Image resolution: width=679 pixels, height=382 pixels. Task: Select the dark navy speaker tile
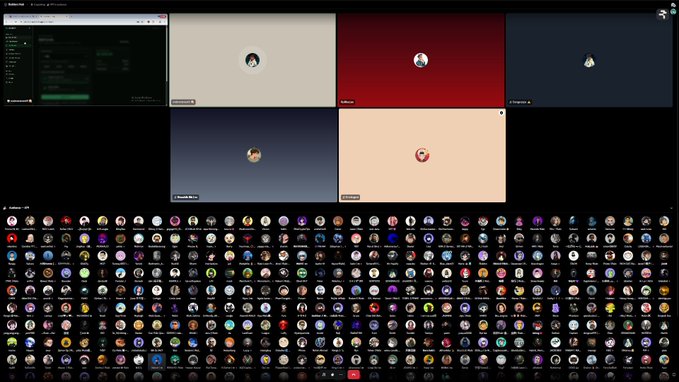point(589,60)
